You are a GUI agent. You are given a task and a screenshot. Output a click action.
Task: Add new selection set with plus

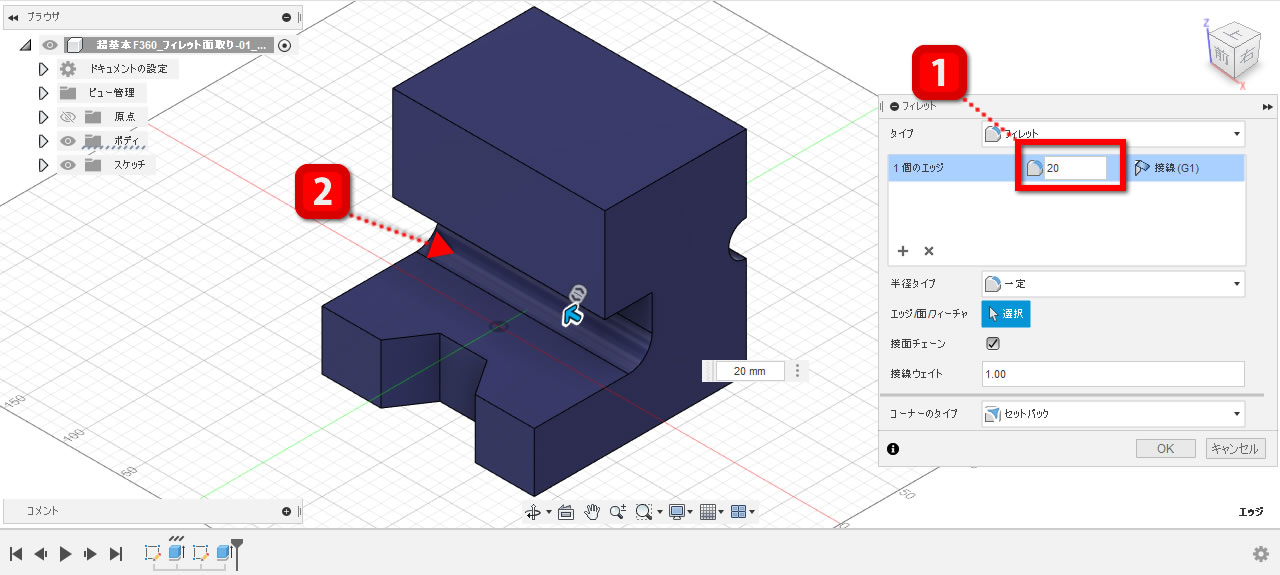pyautogui.click(x=903, y=251)
